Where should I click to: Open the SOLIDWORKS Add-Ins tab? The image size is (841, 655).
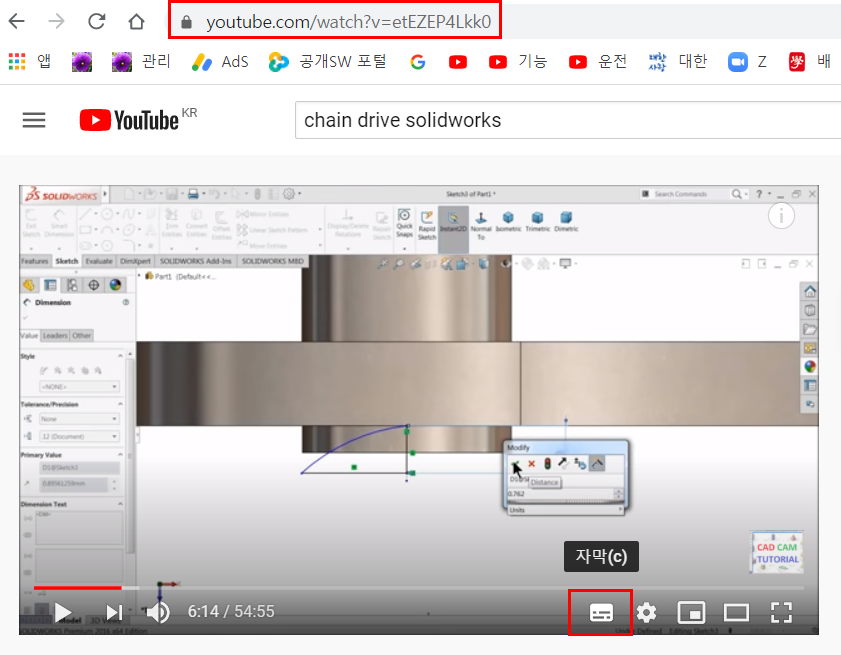195,261
